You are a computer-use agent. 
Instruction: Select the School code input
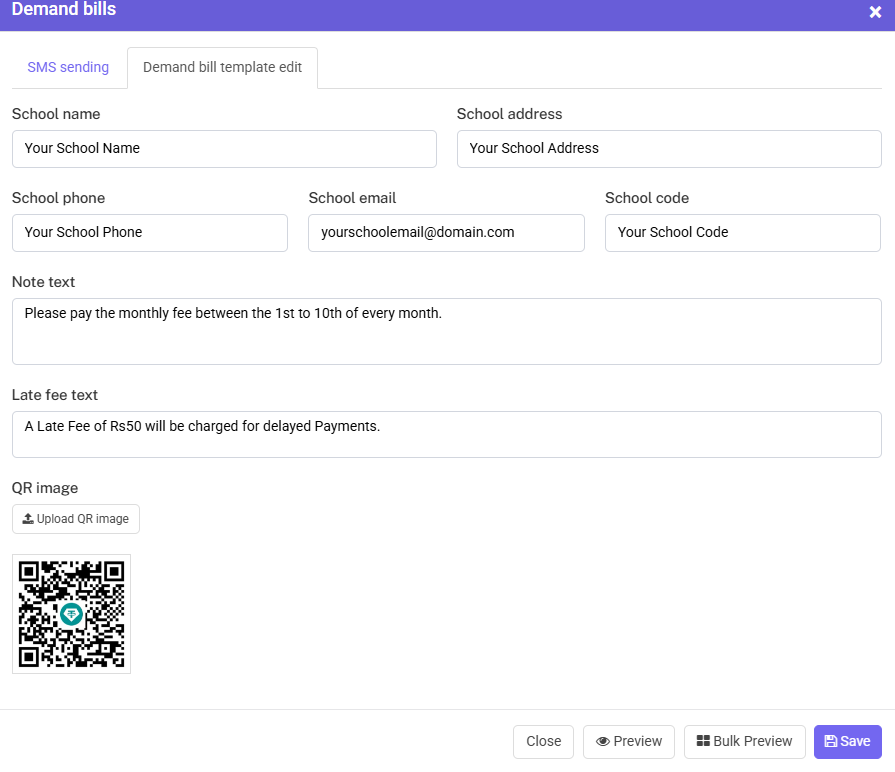pos(743,233)
